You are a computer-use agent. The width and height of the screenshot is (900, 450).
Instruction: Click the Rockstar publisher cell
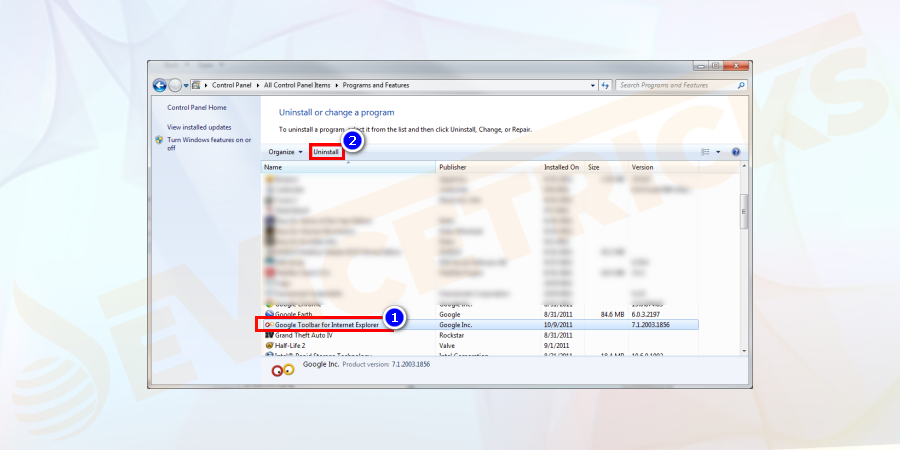[451, 335]
